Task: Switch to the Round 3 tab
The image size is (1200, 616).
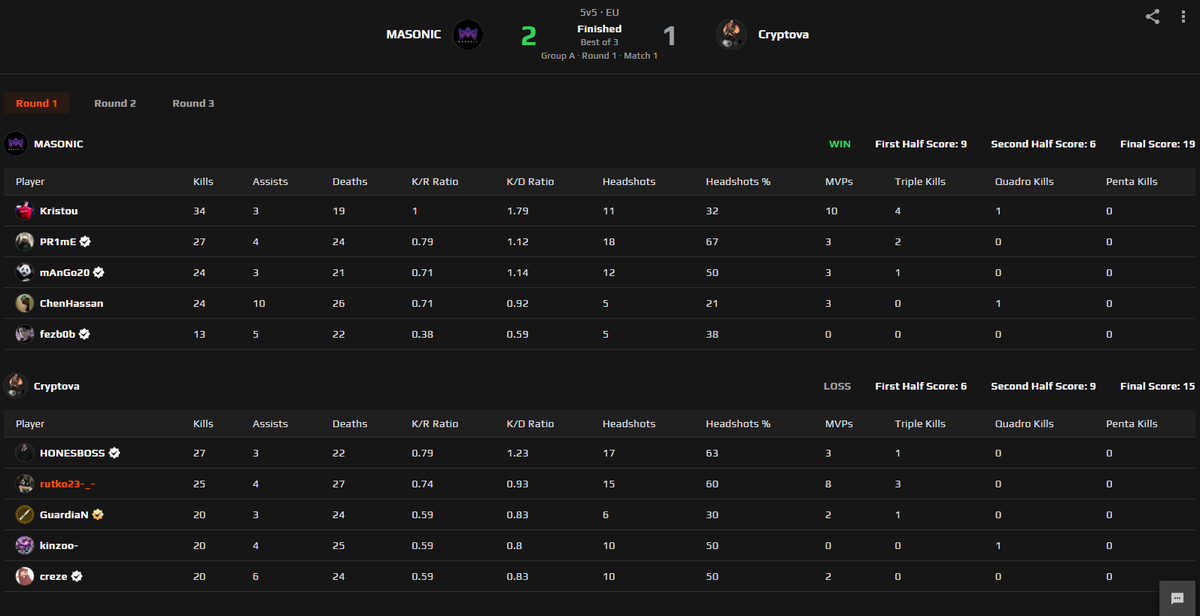Action: 193,103
